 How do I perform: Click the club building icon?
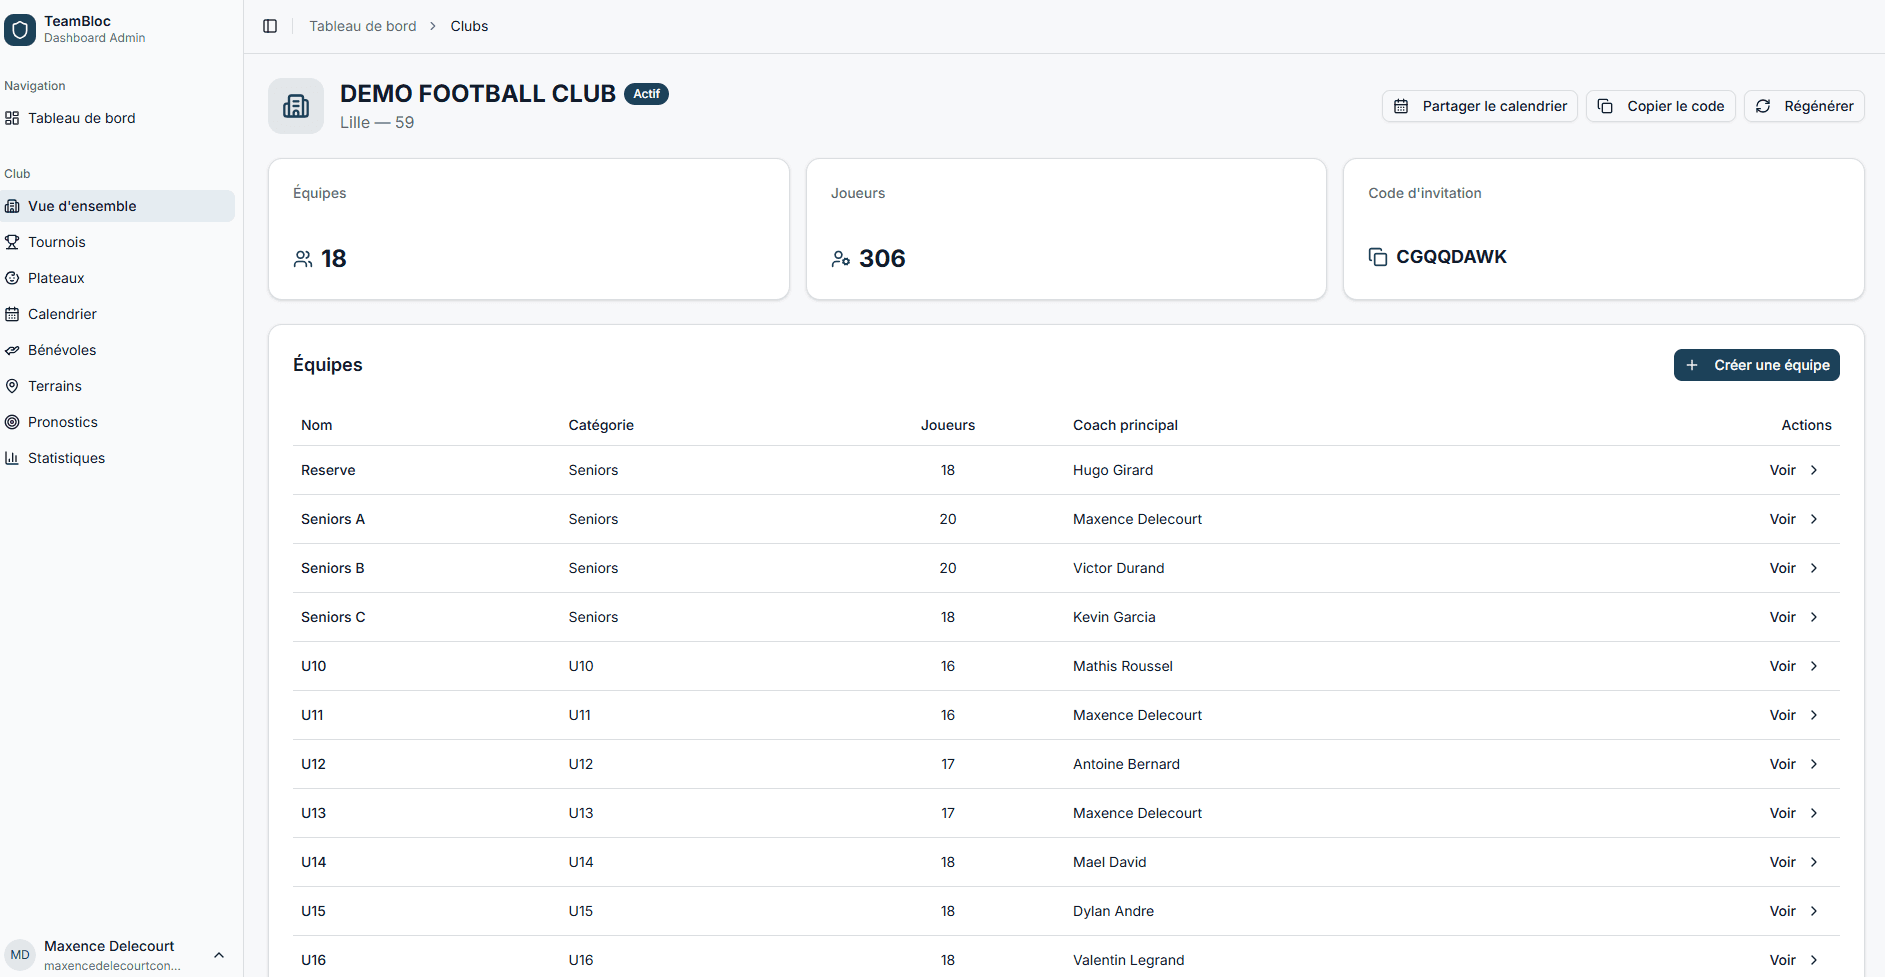(296, 106)
